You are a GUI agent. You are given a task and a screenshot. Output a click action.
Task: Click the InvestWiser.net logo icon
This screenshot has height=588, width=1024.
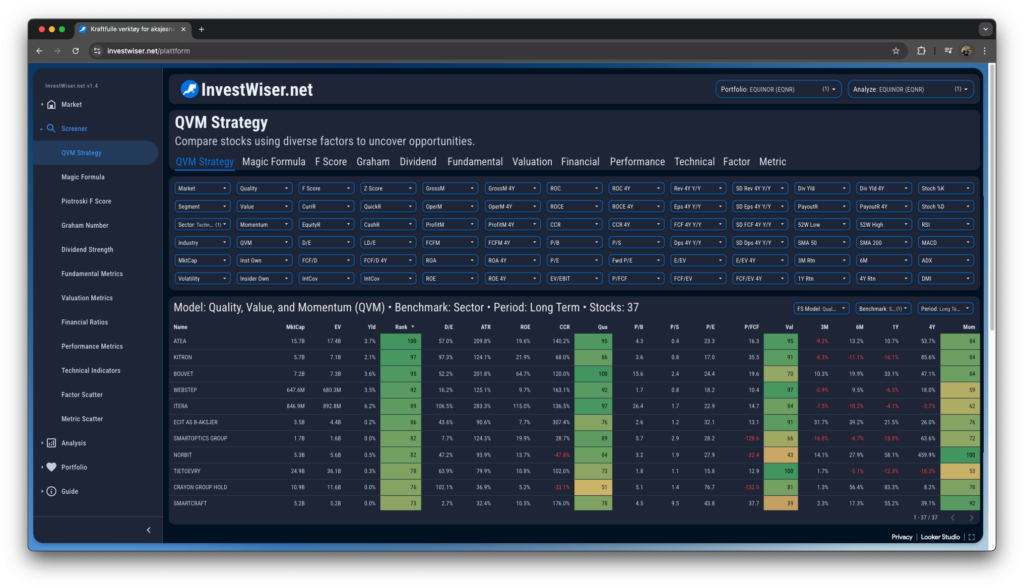[189, 89]
